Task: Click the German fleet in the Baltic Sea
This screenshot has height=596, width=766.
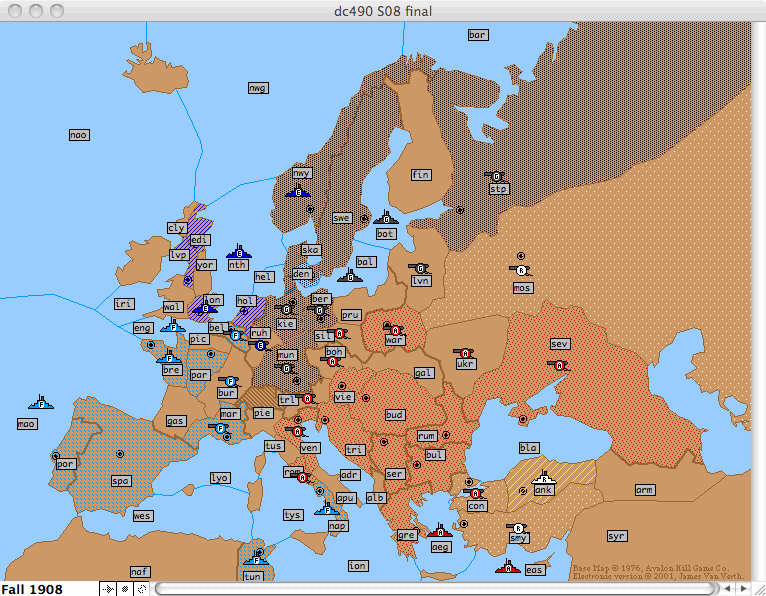Action: coord(349,275)
